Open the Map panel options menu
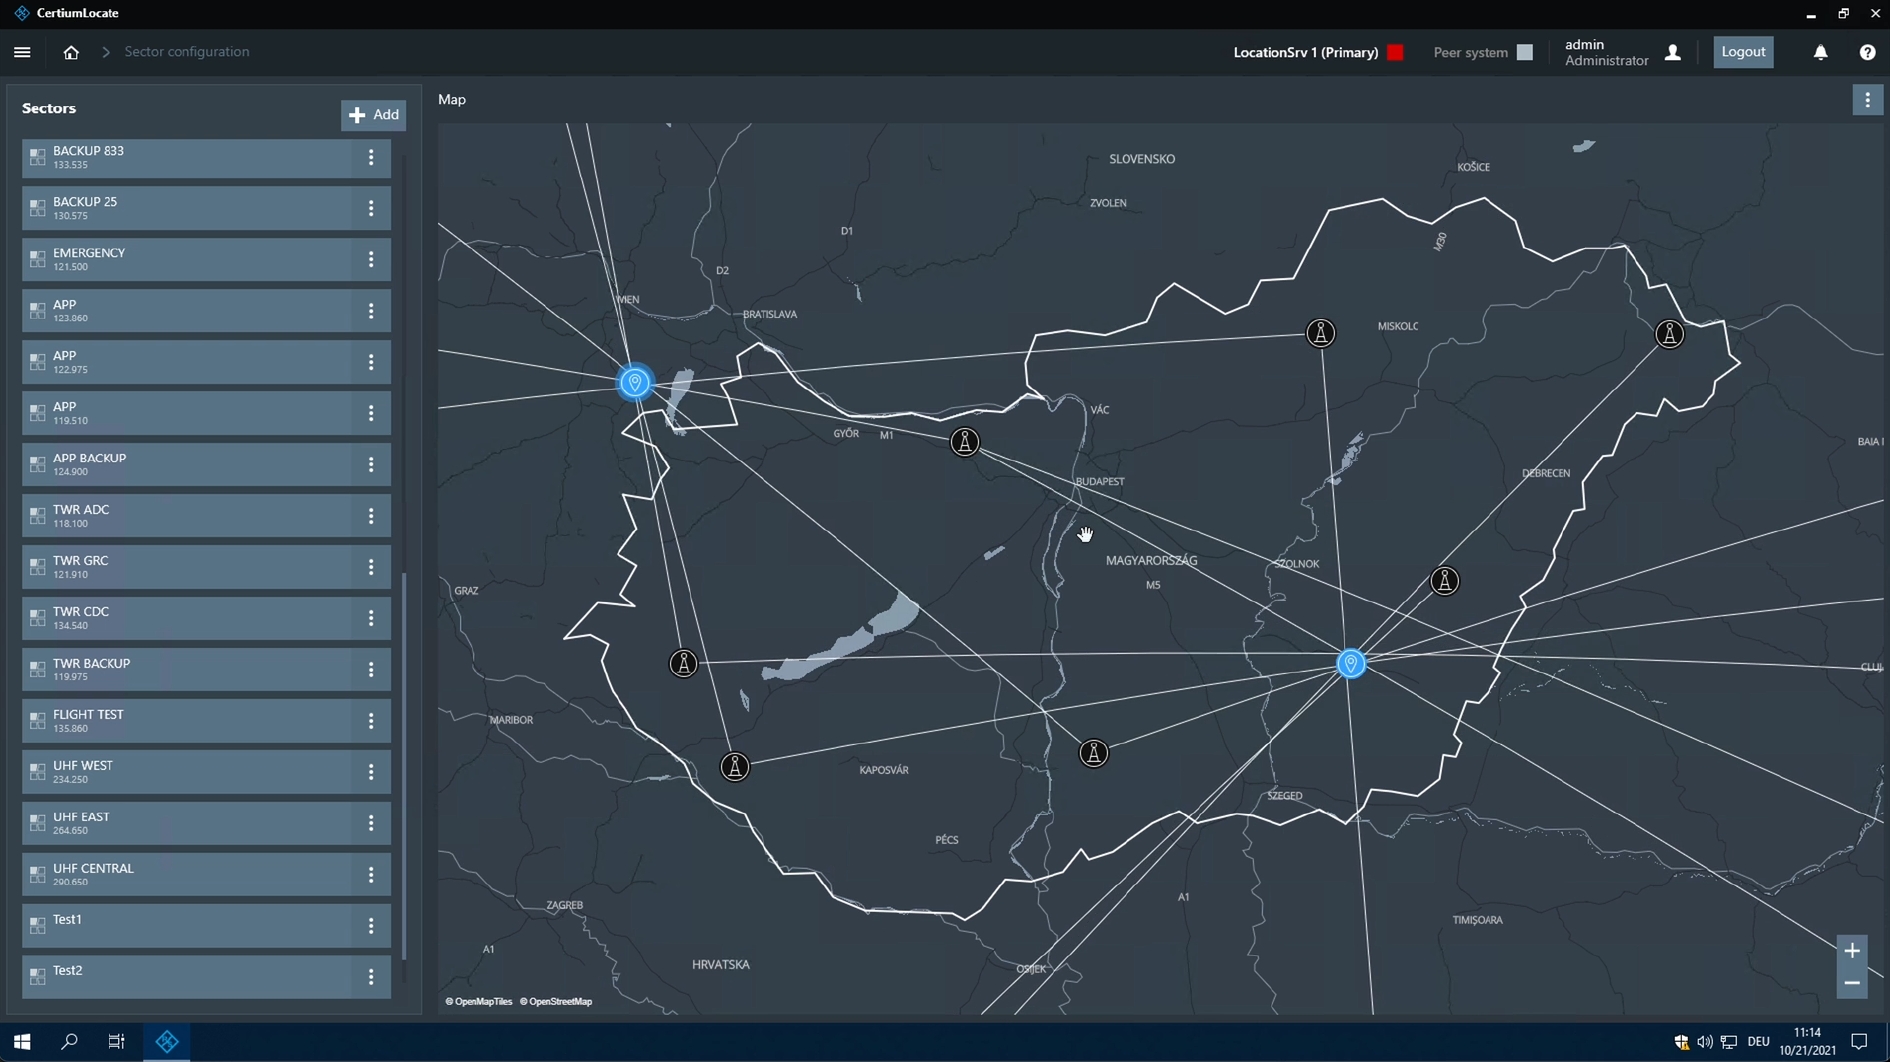The height and width of the screenshot is (1062, 1890). [x=1867, y=100]
